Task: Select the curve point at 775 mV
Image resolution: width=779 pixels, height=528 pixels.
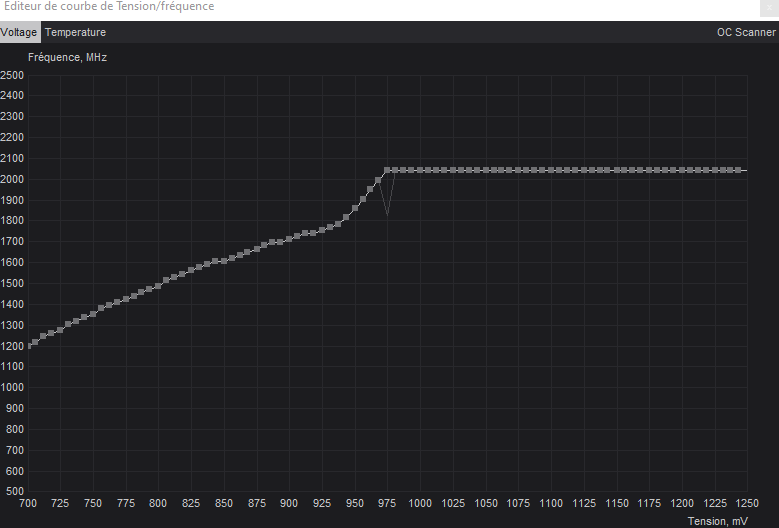Action: tap(126, 299)
